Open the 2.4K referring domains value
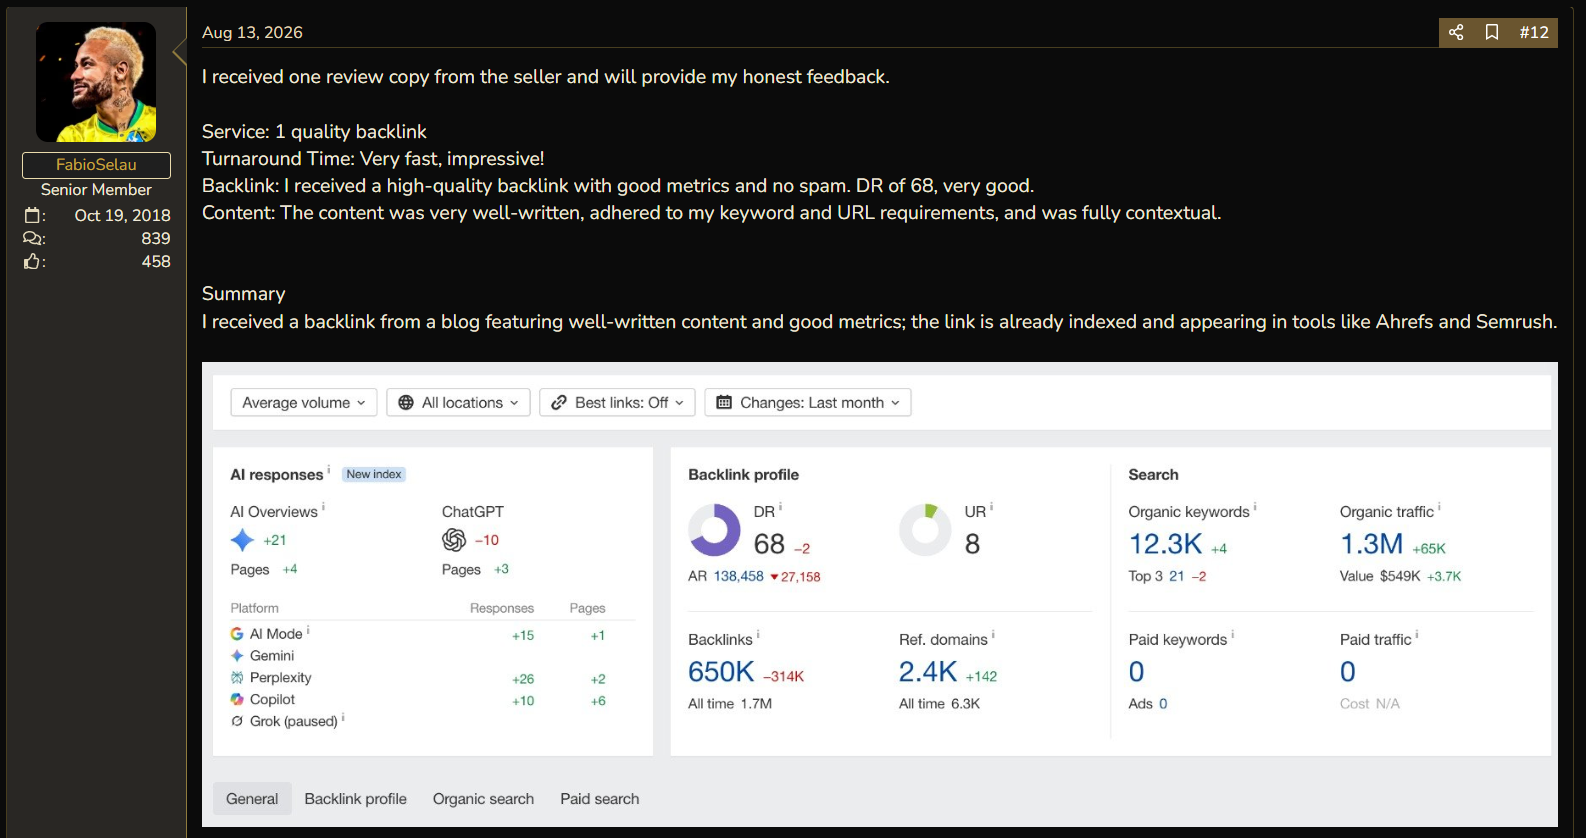1586x838 pixels. [x=928, y=672]
